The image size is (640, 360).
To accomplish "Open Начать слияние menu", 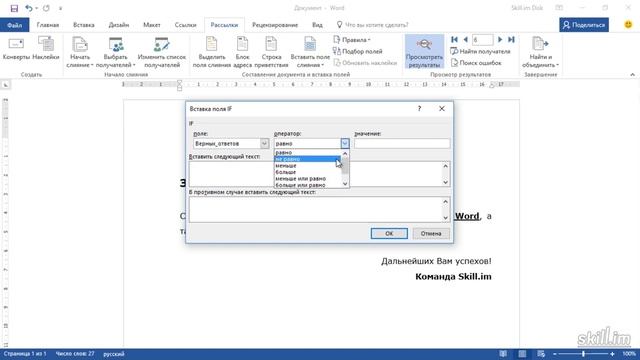I will 80,52.
